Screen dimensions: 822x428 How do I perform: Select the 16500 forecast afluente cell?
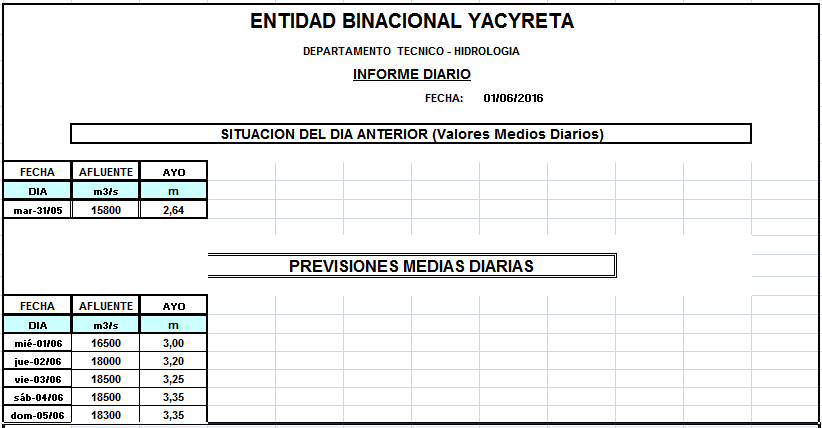coord(105,343)
